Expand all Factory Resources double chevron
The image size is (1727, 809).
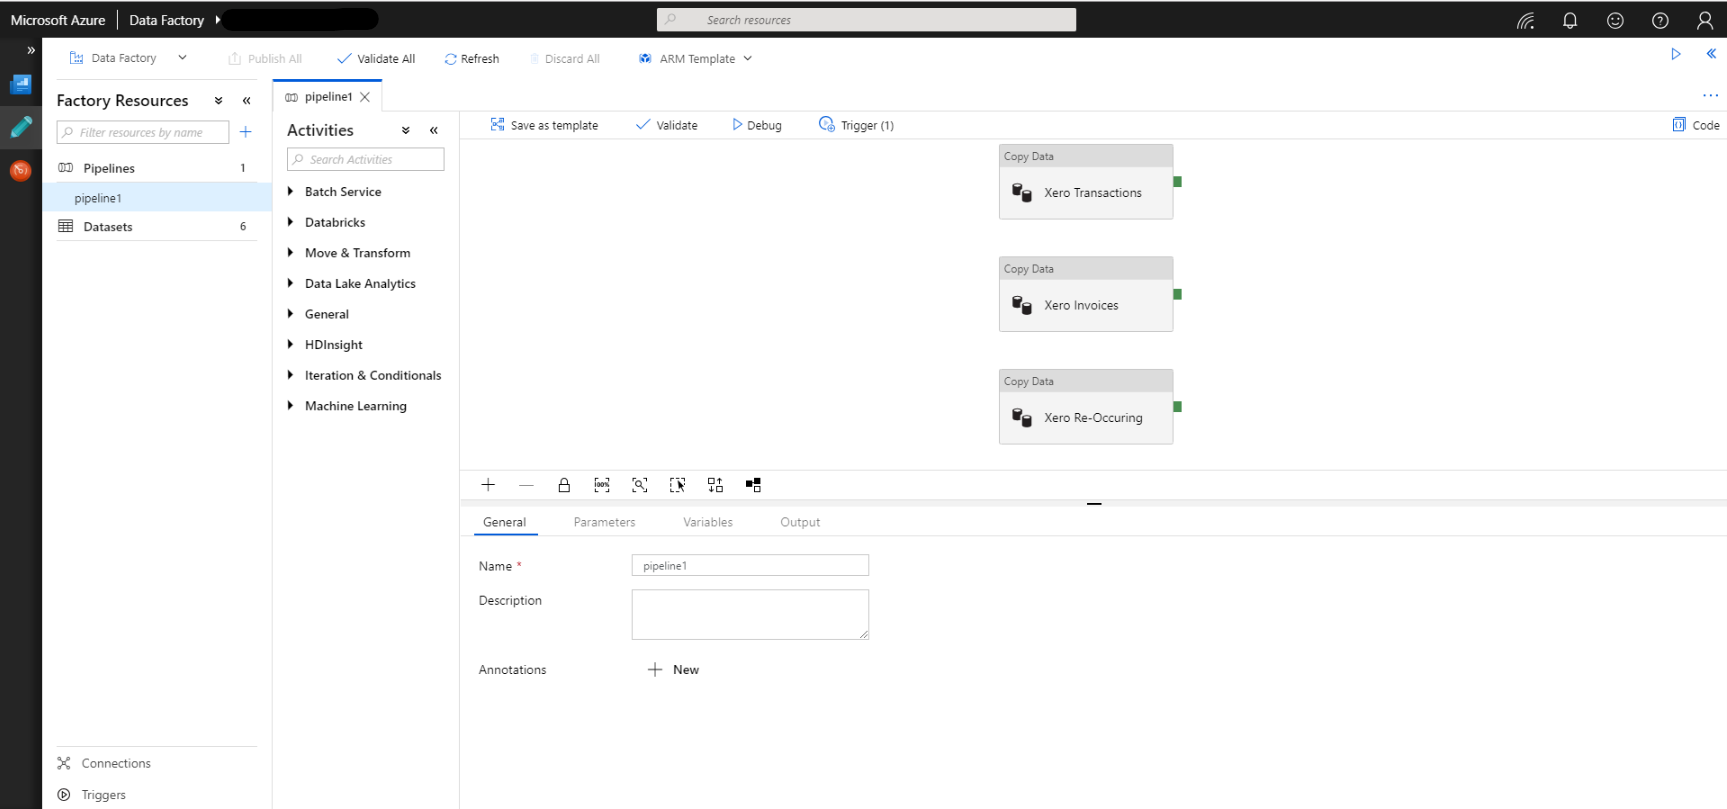(x=219, y=101)
